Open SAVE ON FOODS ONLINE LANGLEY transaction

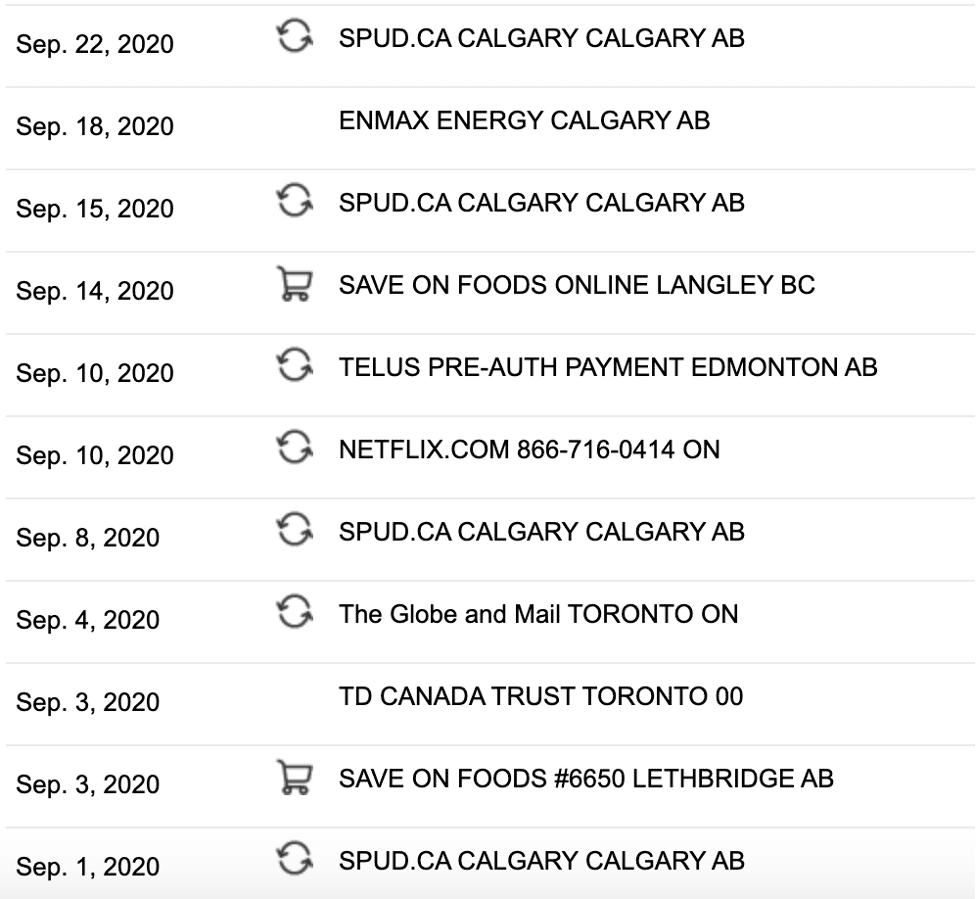577,285
